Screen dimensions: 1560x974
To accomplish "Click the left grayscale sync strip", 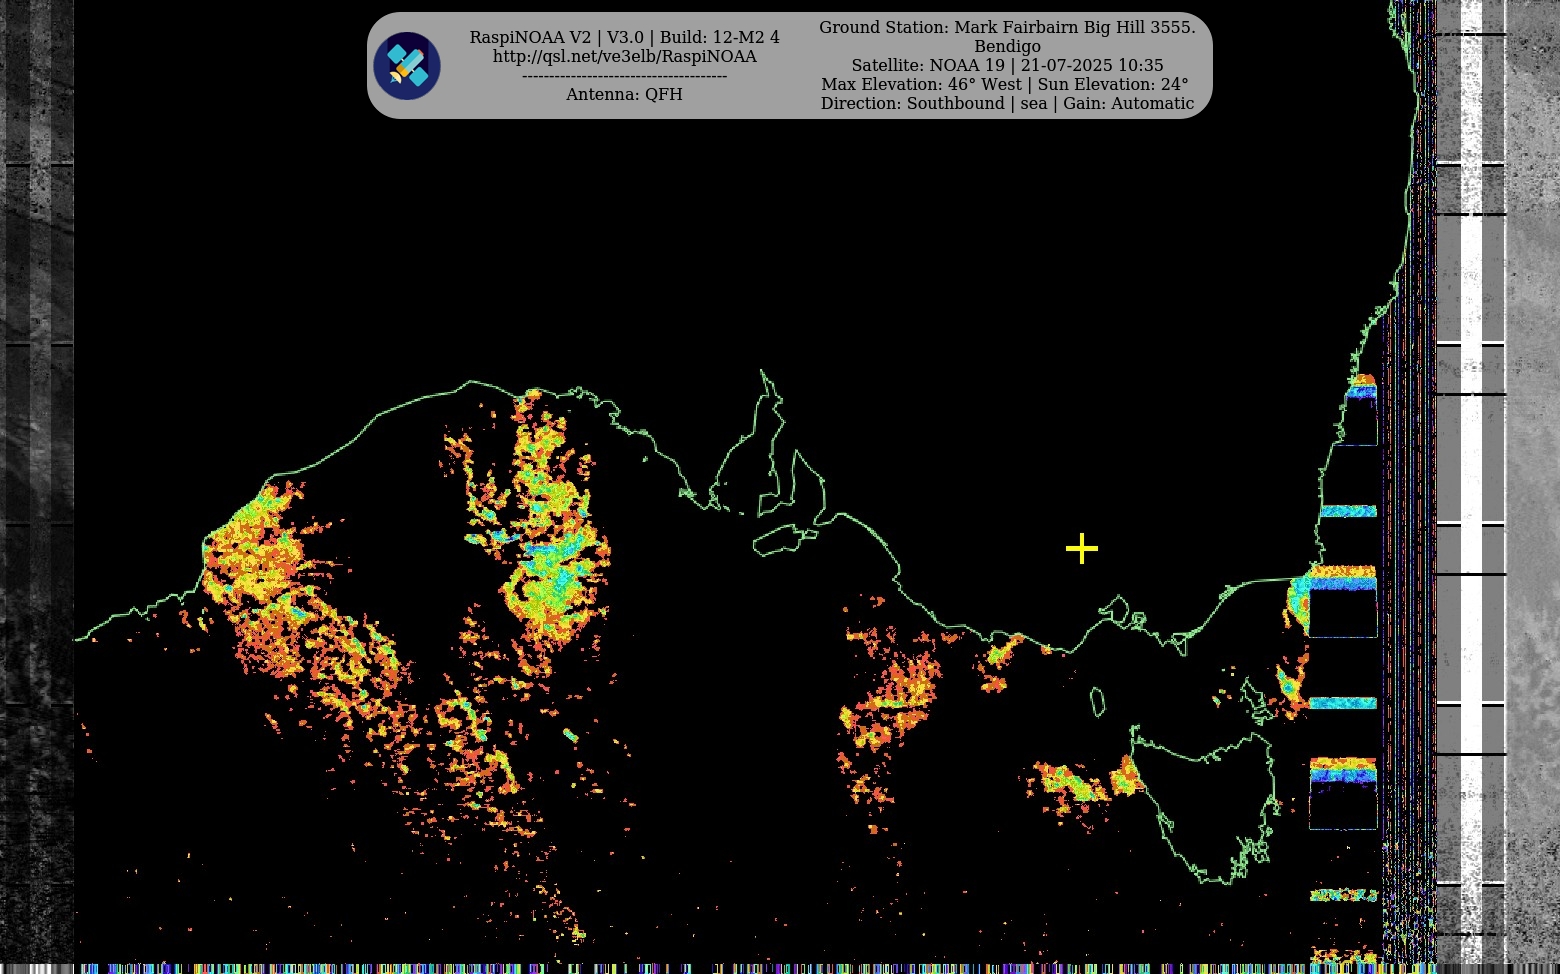I will [x=36, y=480].
